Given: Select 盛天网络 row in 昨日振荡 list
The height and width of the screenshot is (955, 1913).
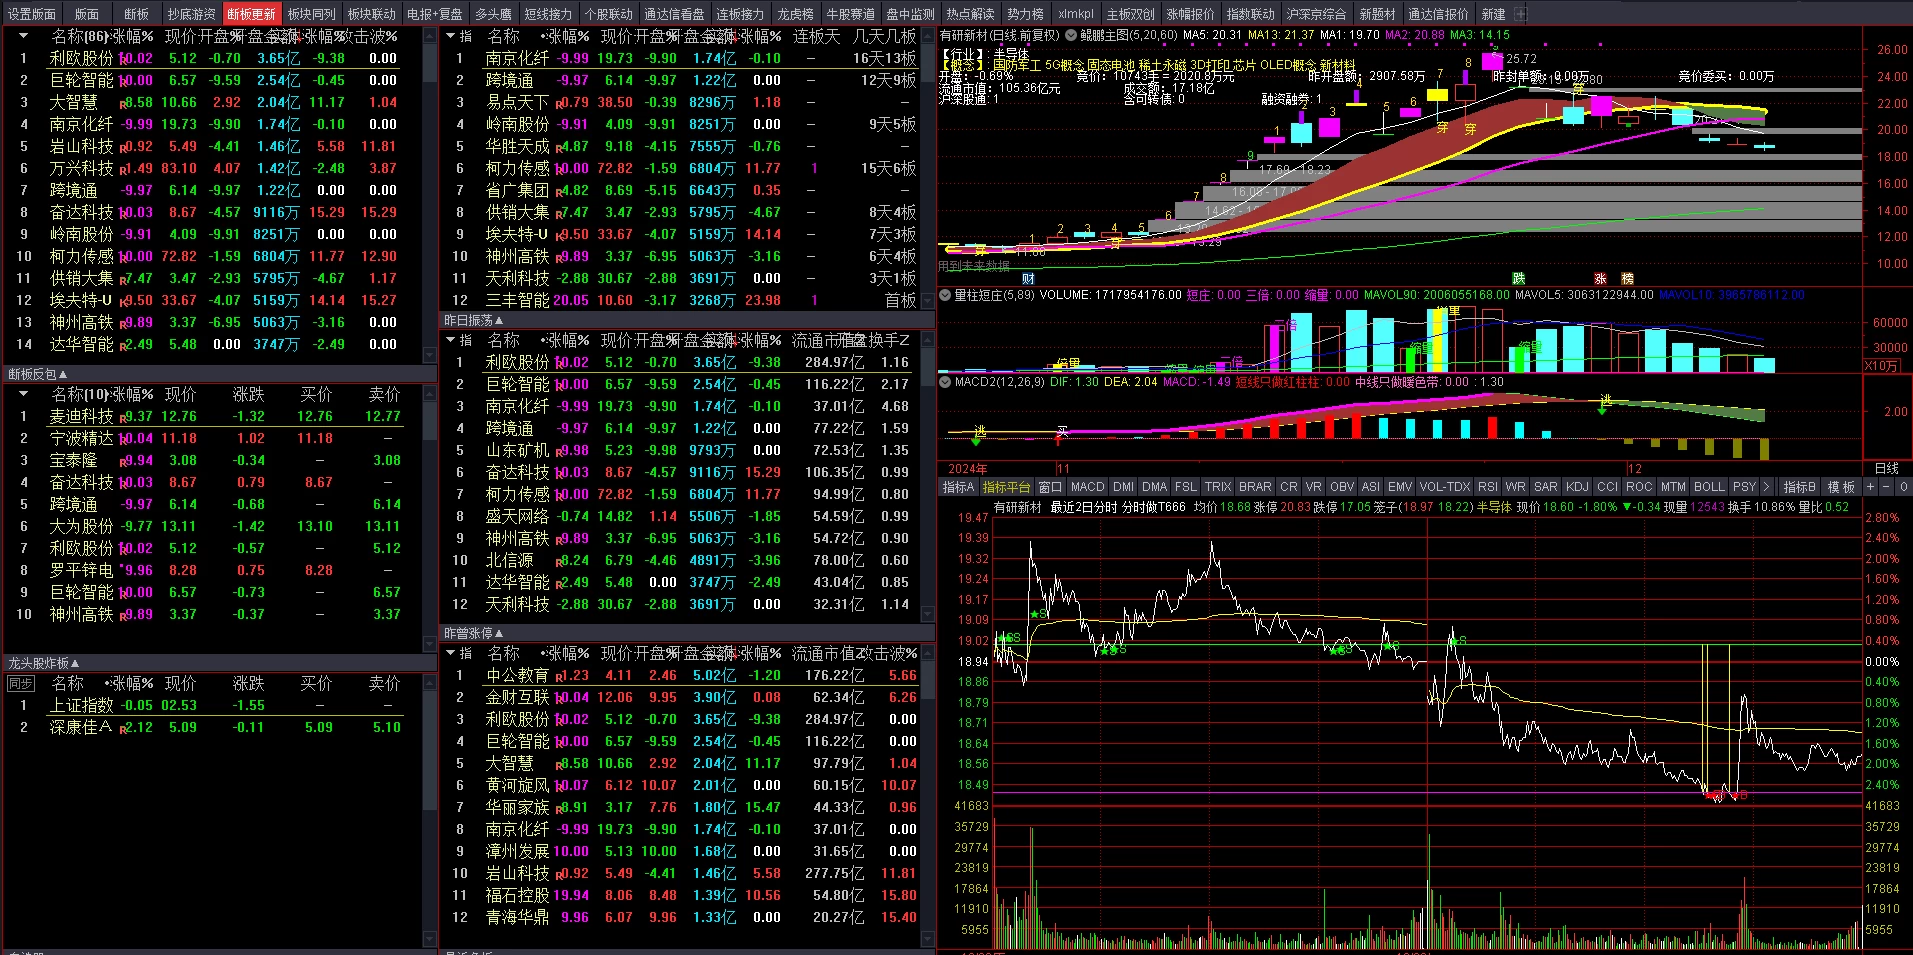Looking at the screenshot, I should tap(680, 516).
